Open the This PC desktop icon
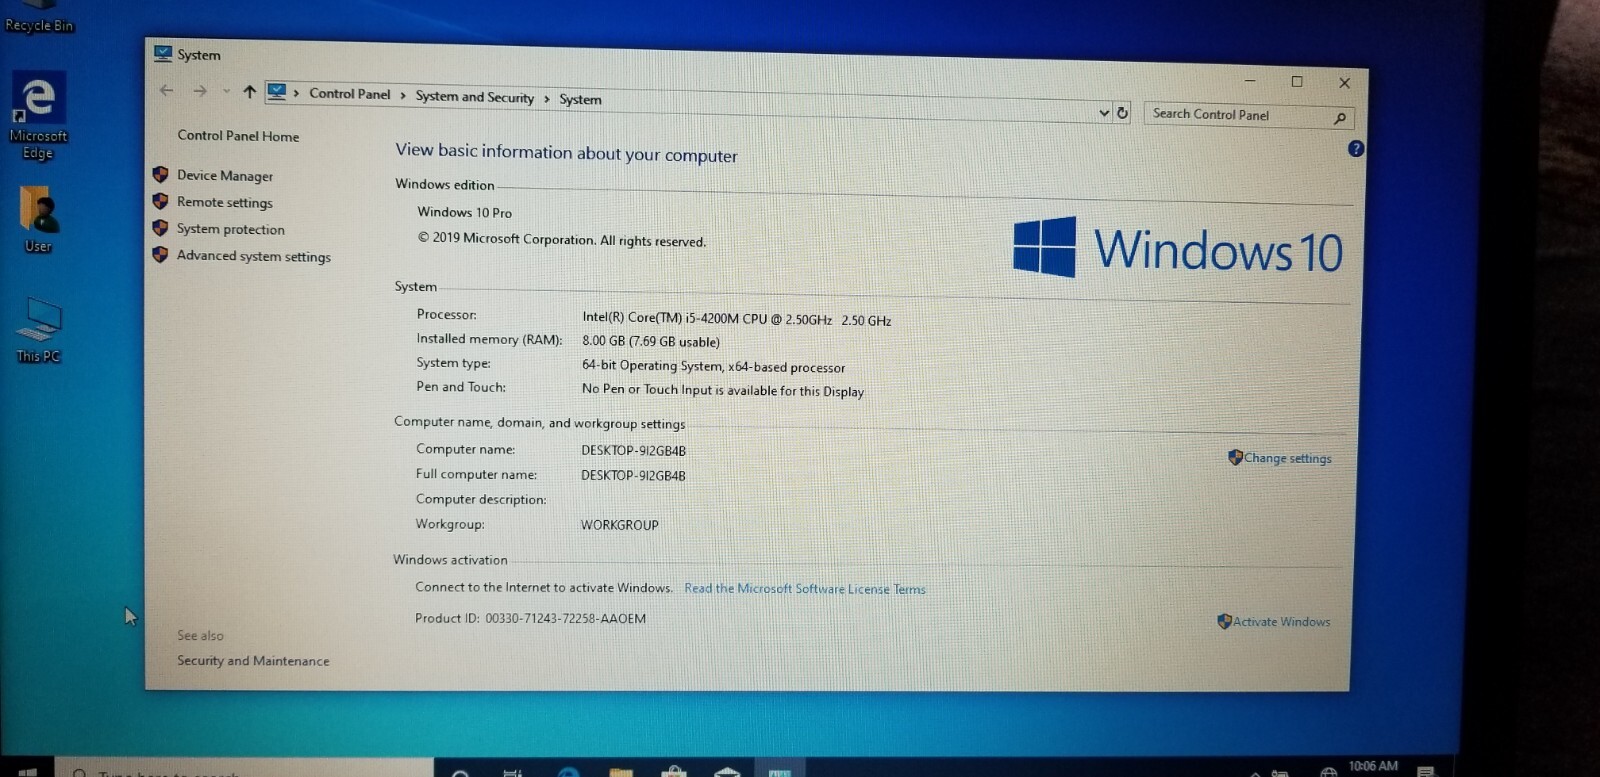 click(x=39, y=330)
